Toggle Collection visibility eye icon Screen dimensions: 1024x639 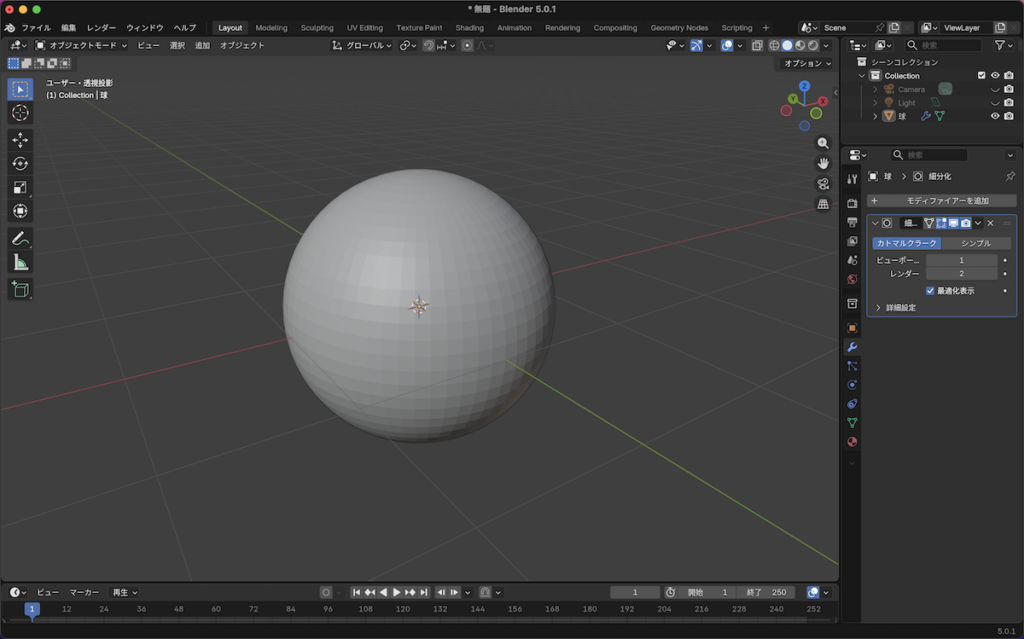point(995,76)
